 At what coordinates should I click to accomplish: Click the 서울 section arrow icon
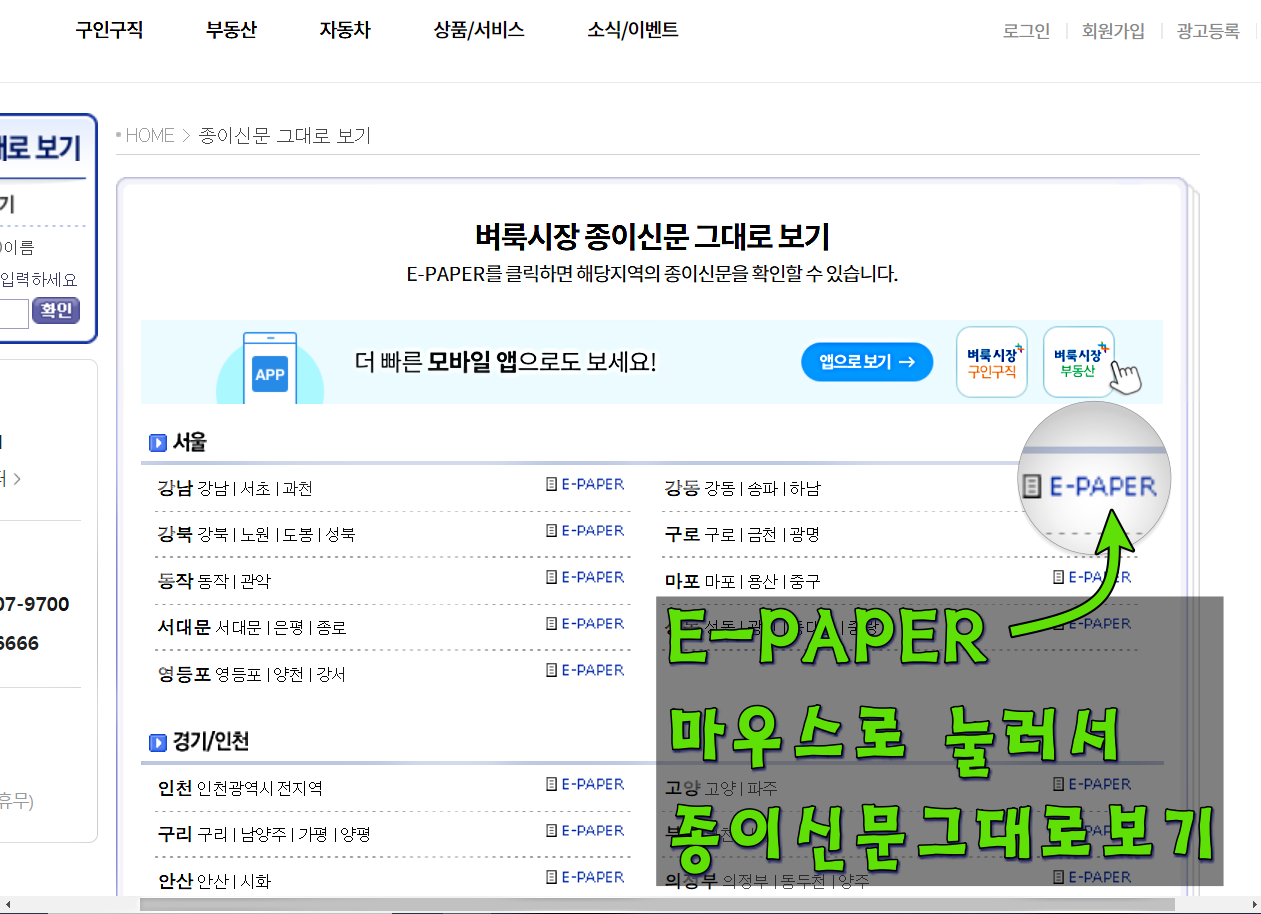(x=158, y=443)
